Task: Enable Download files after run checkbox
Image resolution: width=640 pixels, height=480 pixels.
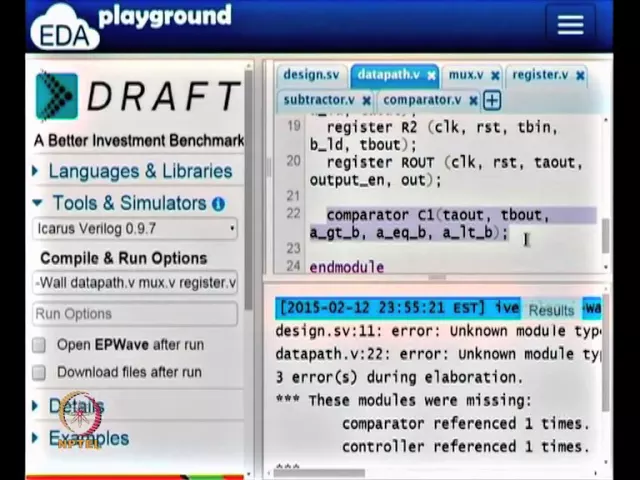Action: [x=39, y=372]
